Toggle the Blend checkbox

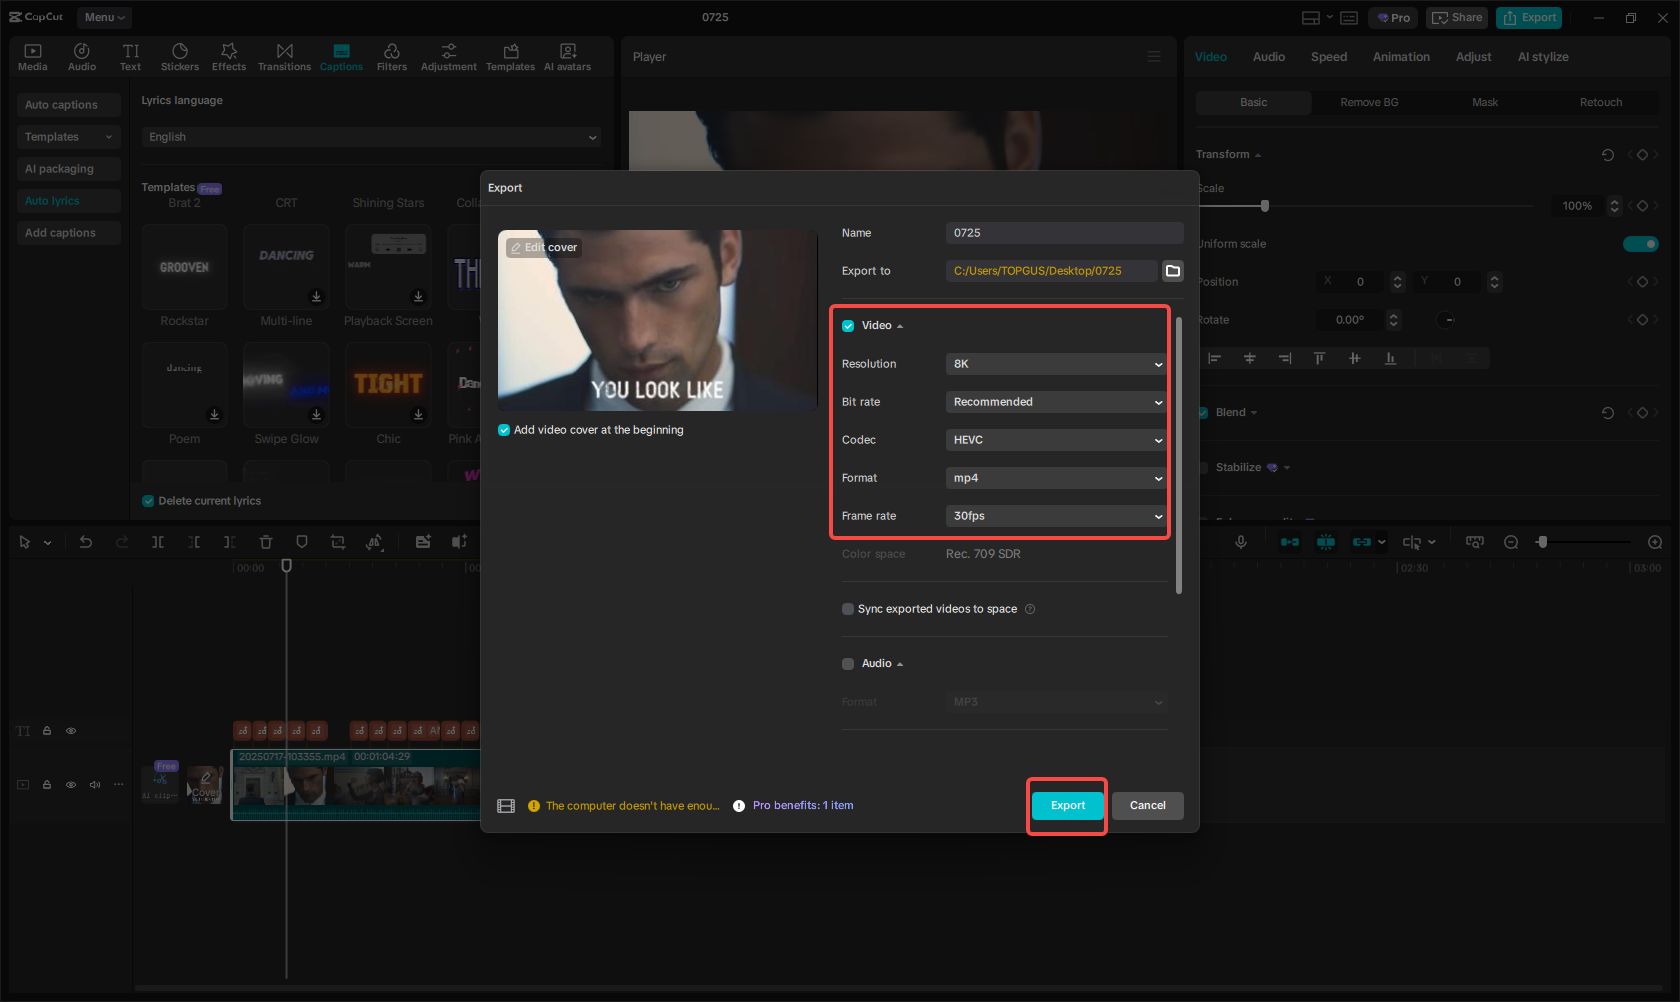pos(1203,413)
